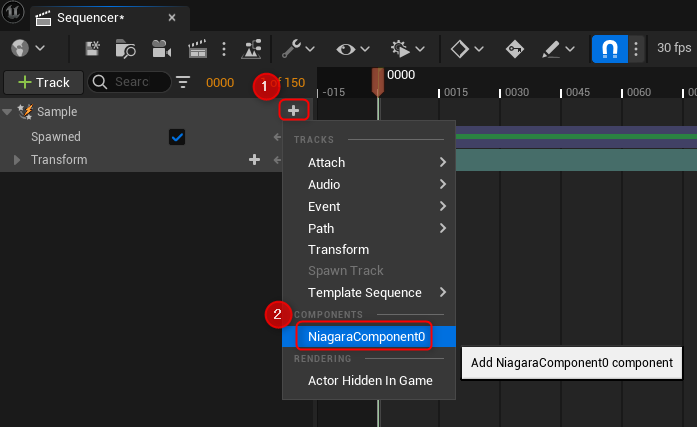The image size is (697, 427).
Task: Click the green Add Track button
Action: click(42, 82)
